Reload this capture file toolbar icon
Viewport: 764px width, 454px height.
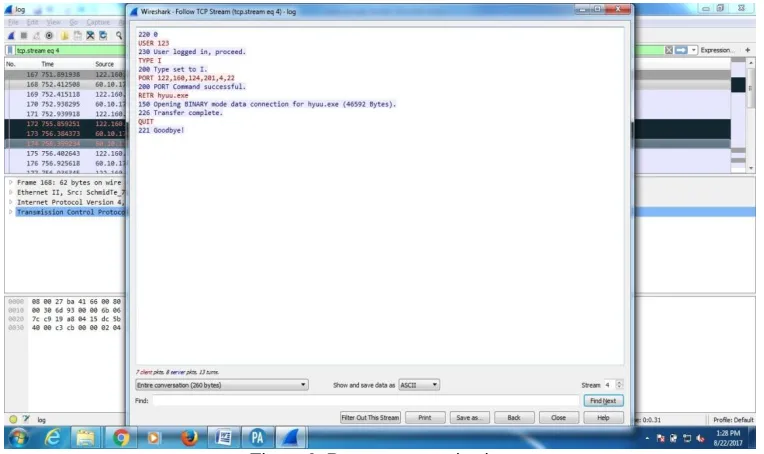coord(103,36)
